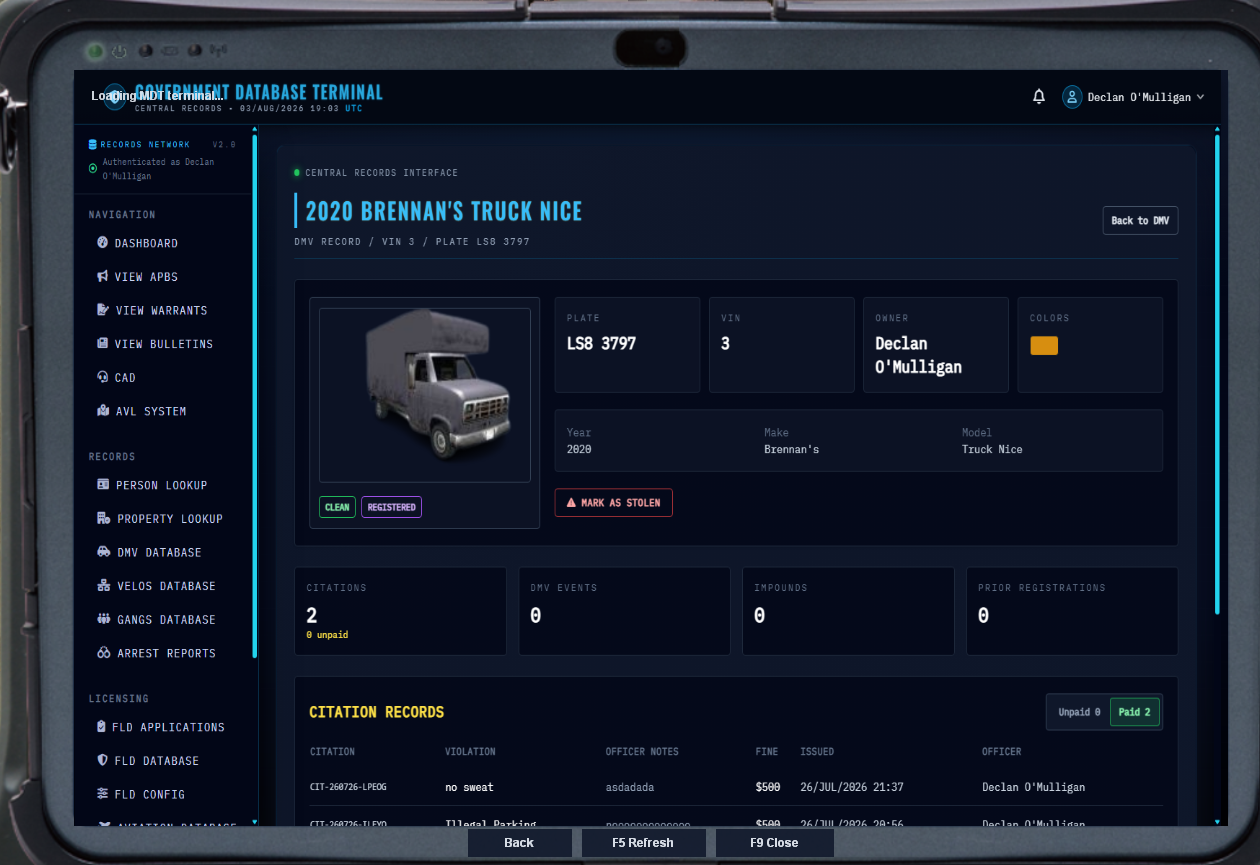Click the VELOS Database network icon
Screen dimensions: 1260x865
point(103,586)
